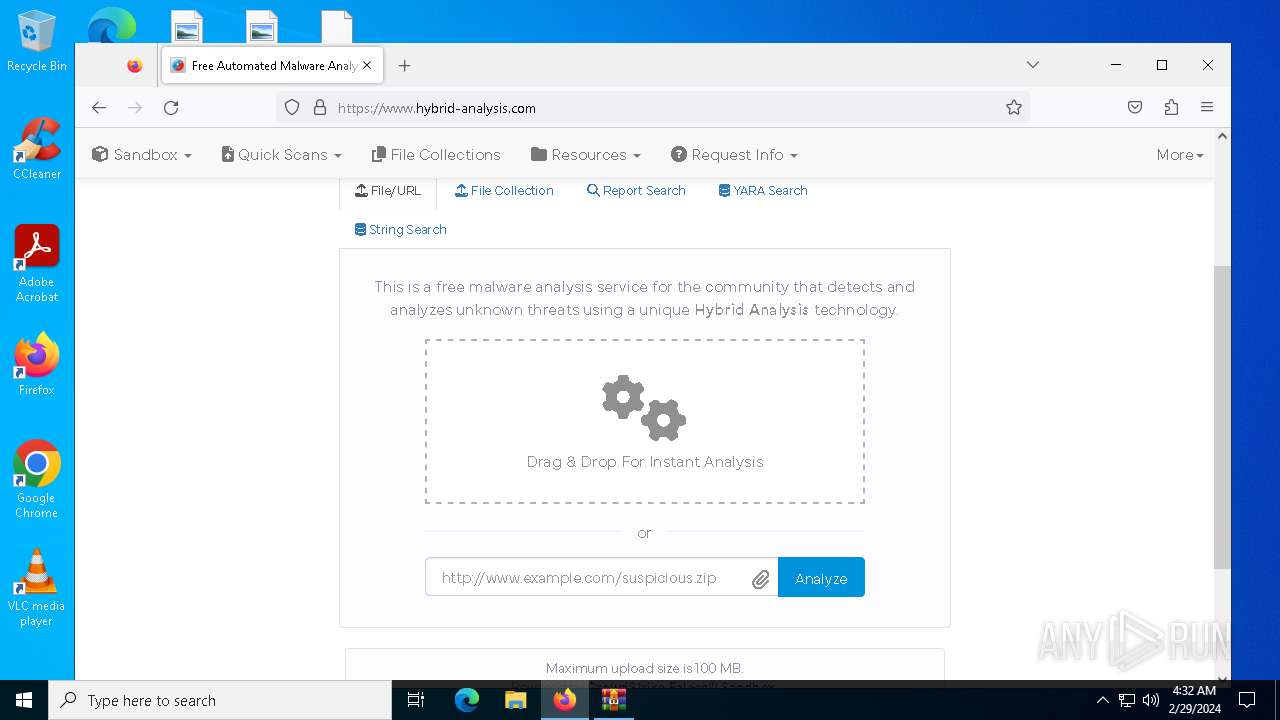Click the browser forward arrow
This screenshot has height=720, width=1280.
(x=135, y=108)
